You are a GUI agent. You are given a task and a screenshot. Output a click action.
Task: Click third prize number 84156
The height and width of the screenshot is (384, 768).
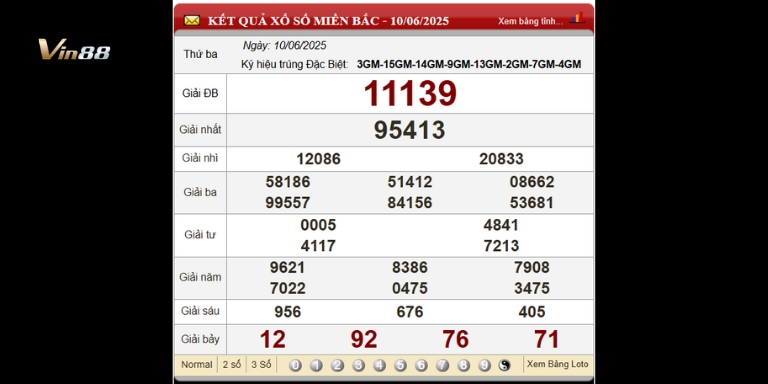pyautogui.click(x=410, y=203)
